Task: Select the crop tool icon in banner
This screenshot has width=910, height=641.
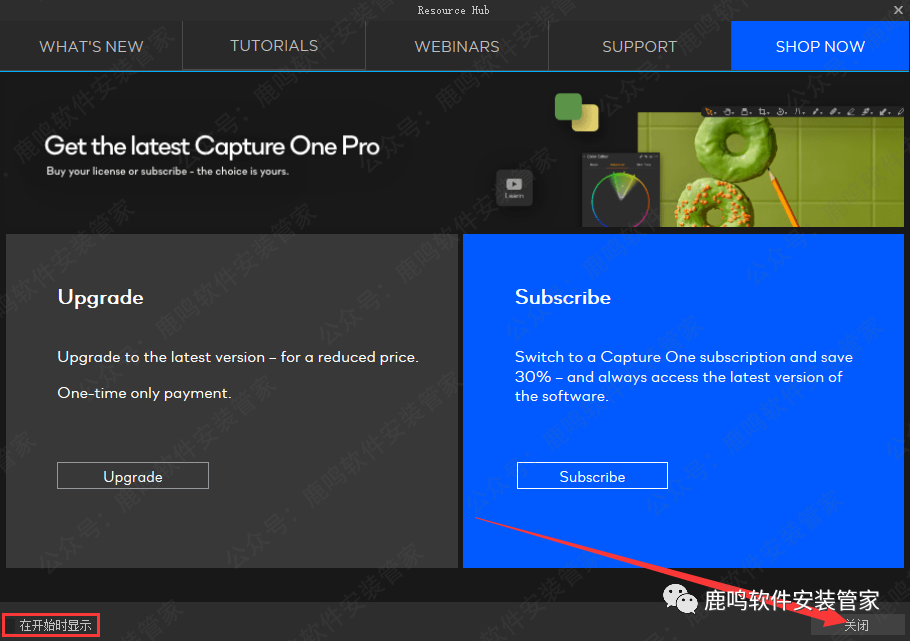Action: pyautogui.click(x=763, y=111)
